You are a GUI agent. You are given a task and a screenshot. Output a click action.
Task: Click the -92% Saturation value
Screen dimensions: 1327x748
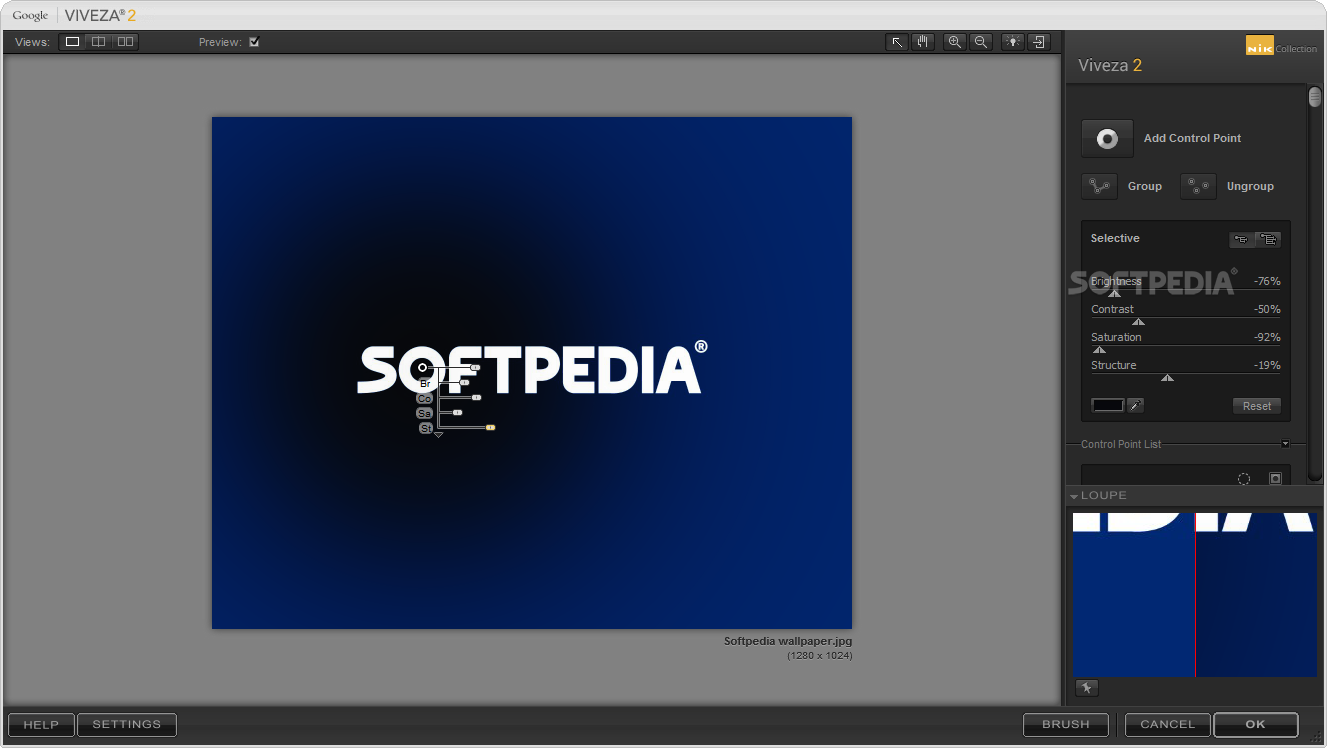point(1267,338)
